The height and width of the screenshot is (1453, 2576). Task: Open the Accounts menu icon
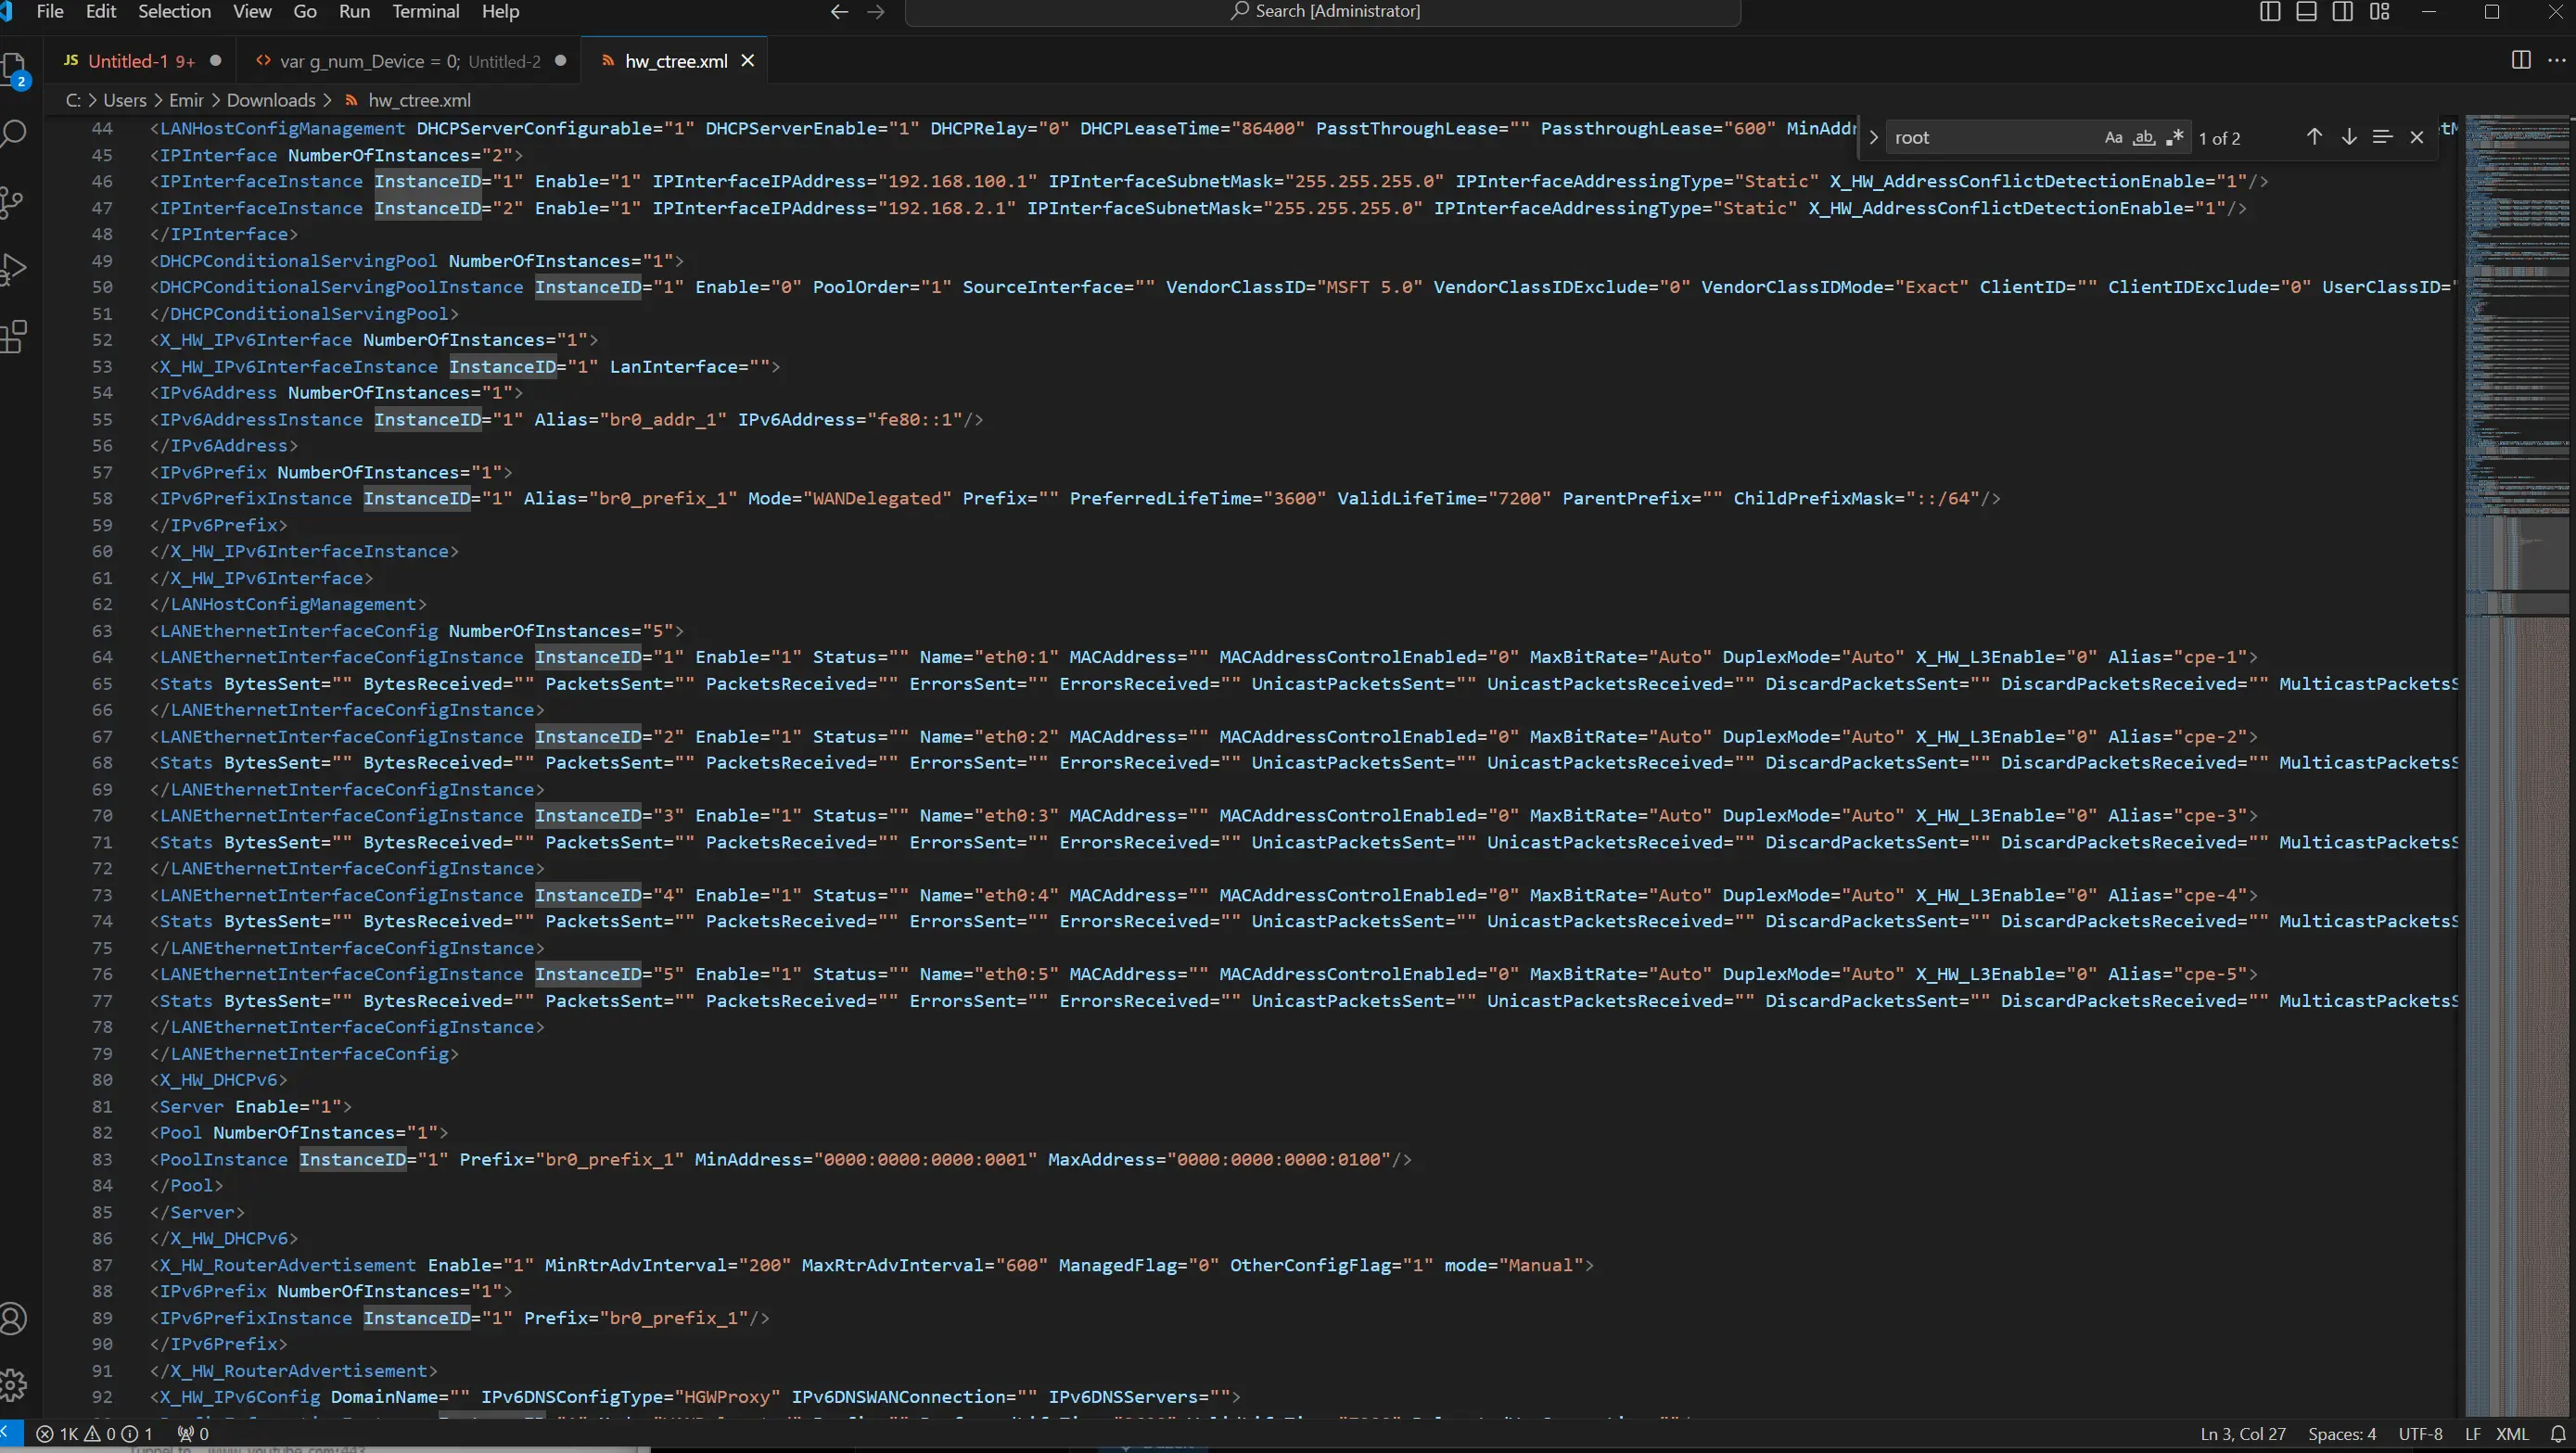tap(12, 1318)
